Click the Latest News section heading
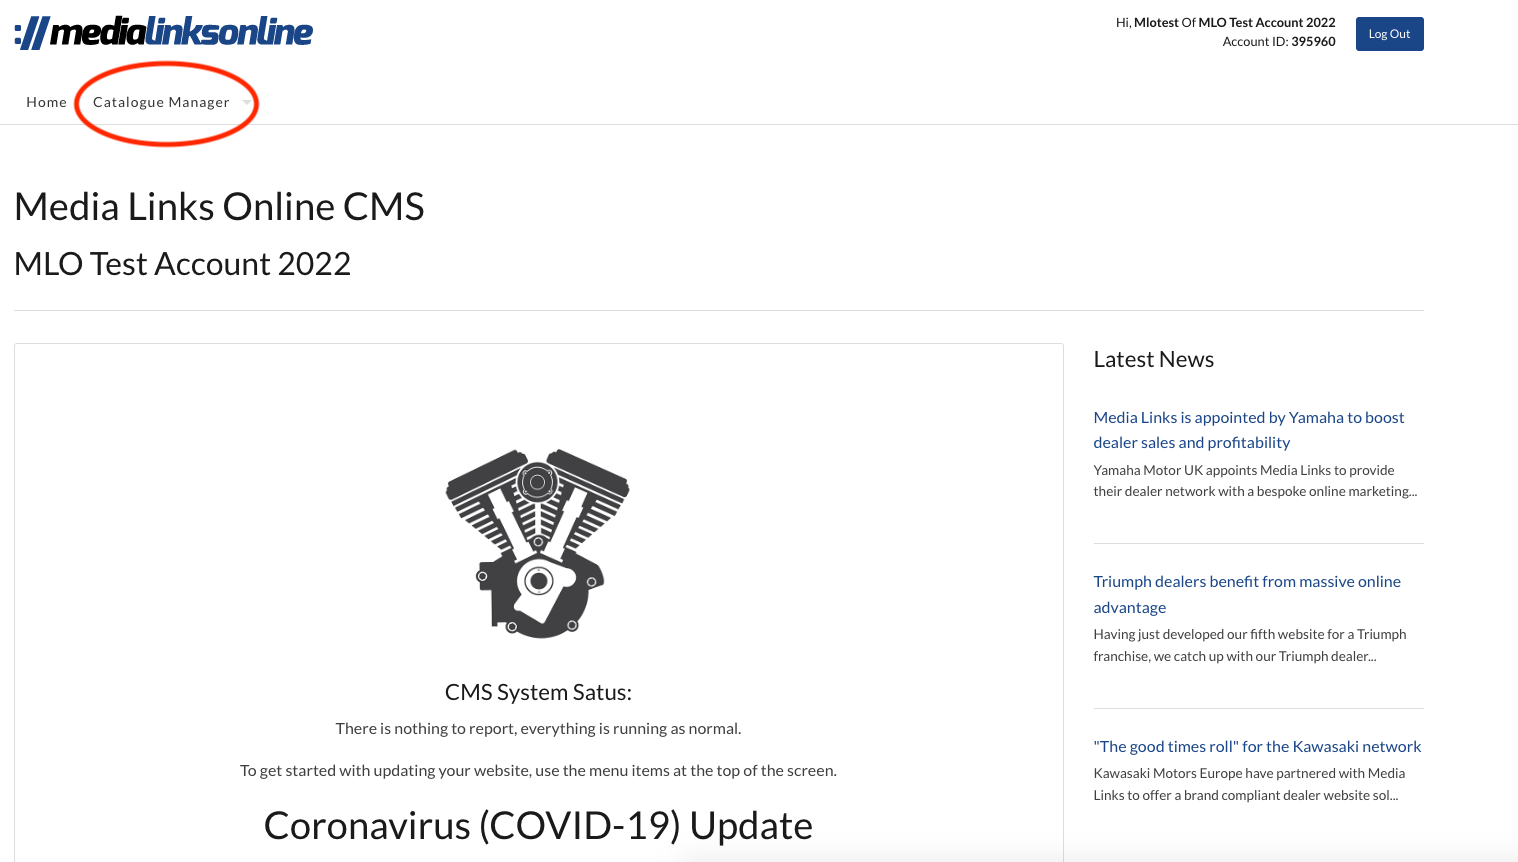Image resolution: width=1518 pixels, height=862 pixels. (1153, 358)
